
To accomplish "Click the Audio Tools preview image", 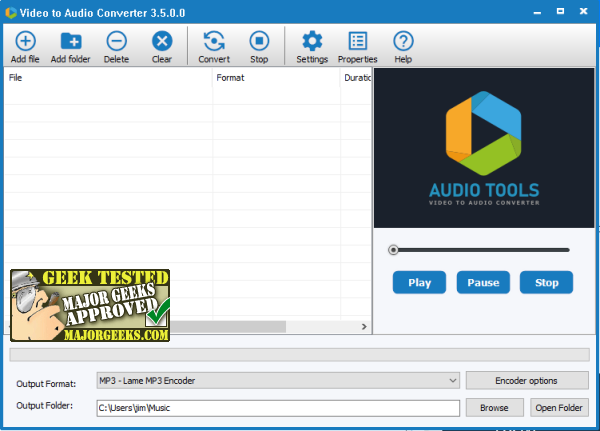I will pyautogui.click(x=484, y=148).
